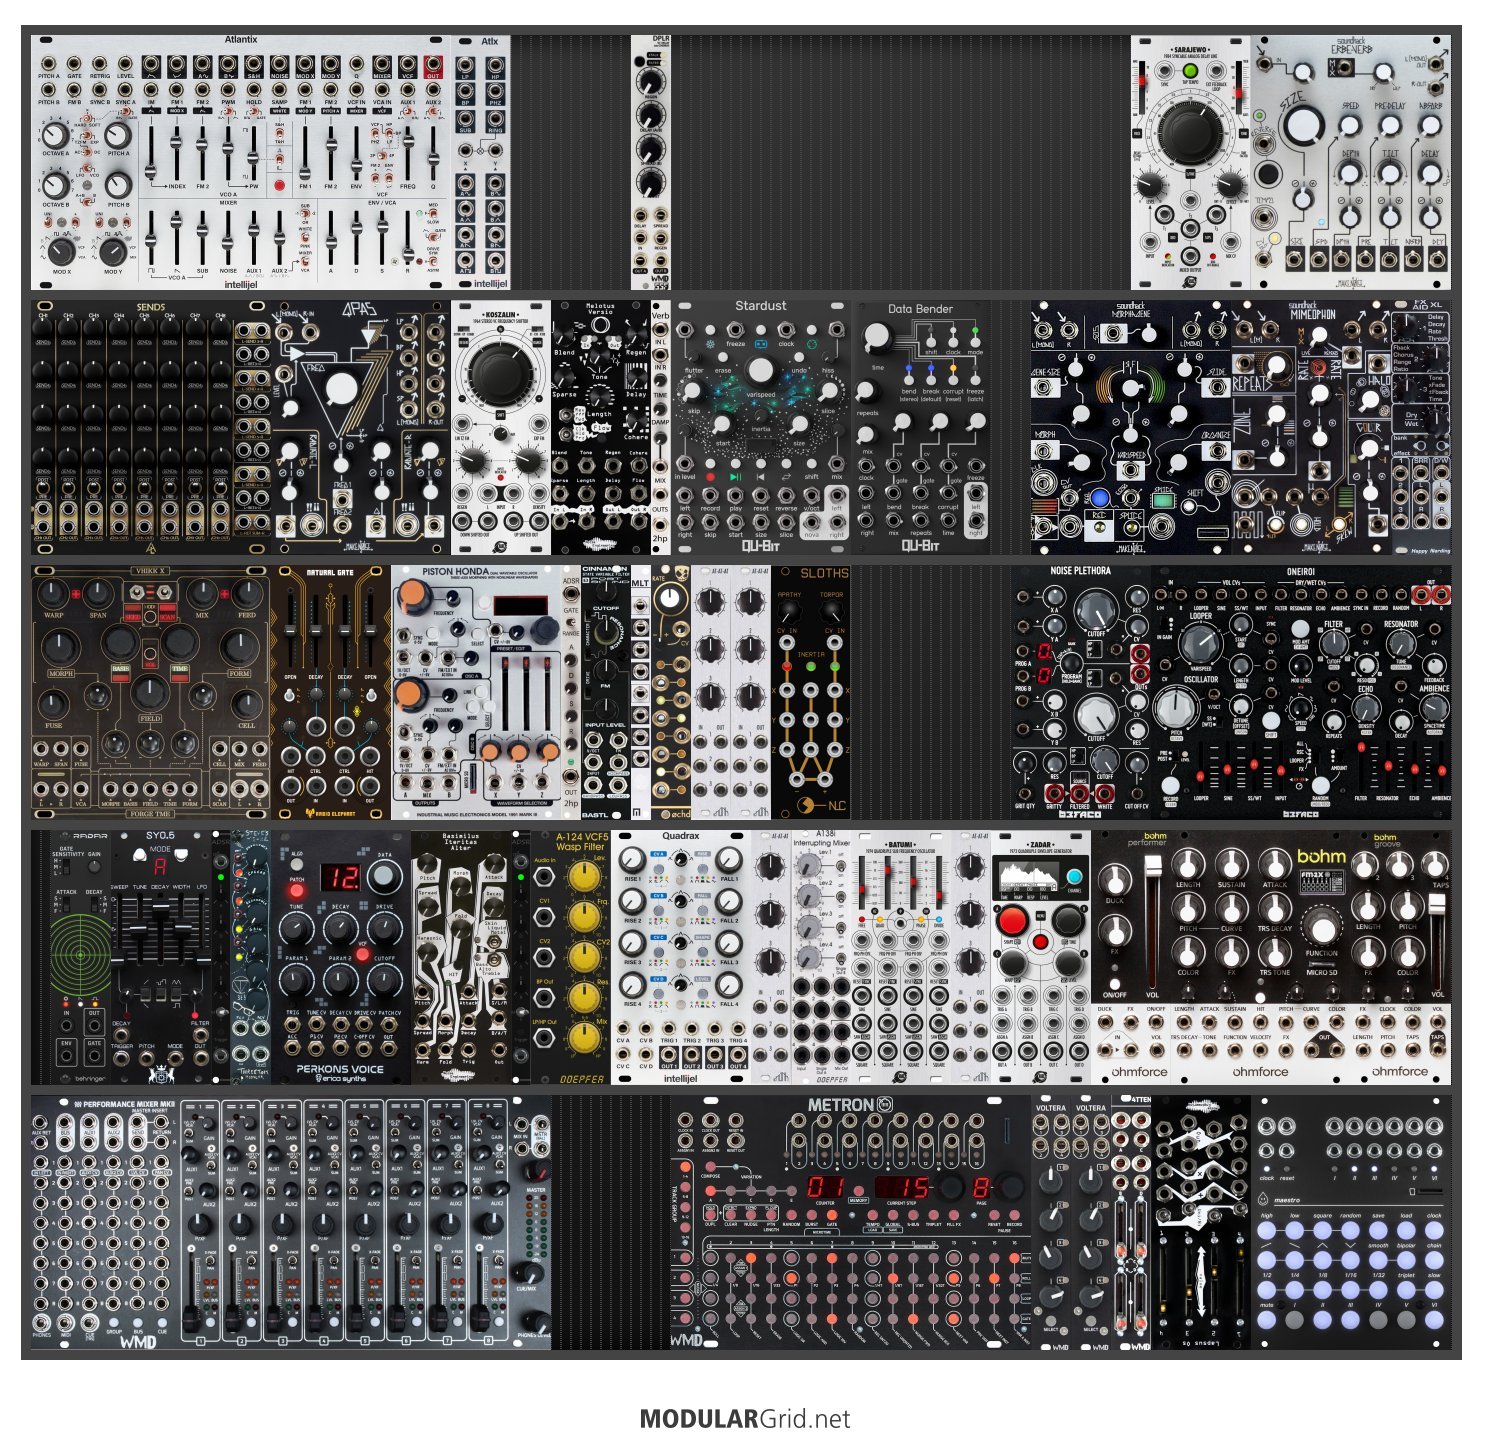Click the Stardust varispeed knob
The image size is (1492, 1440).
[x=761, y=371]
